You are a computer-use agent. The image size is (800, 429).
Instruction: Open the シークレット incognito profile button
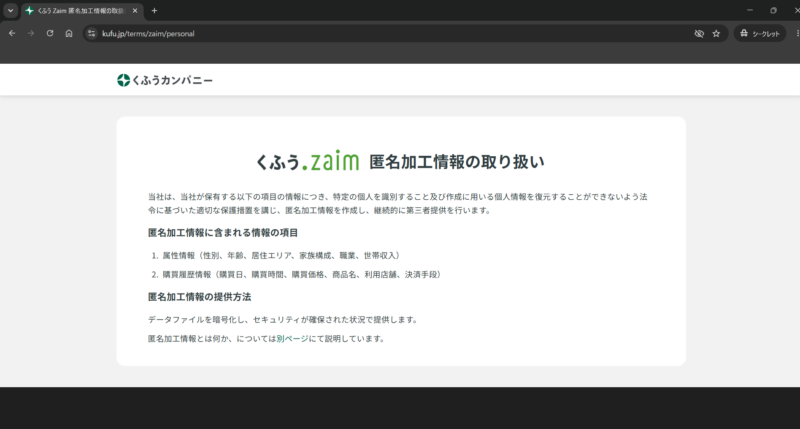pyautogui.click(x=760, y=34)
